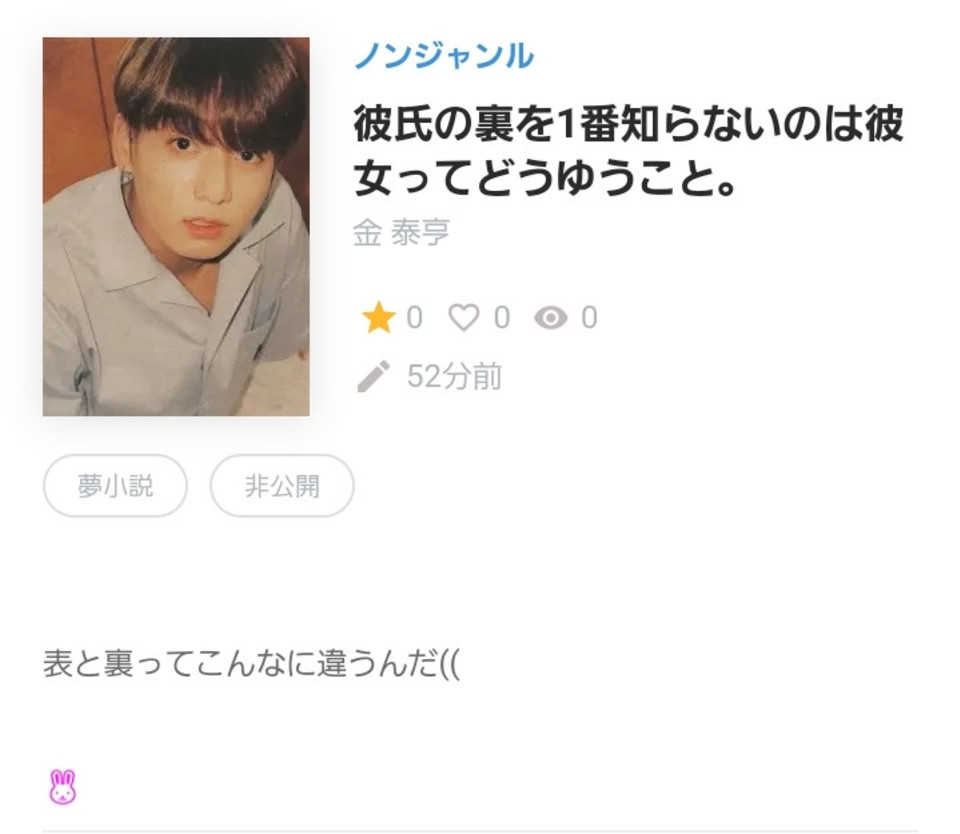Viewport: 960px width, 834px height.
Task: Tap the (( at the end of the description
Action: (x=449, y=664)
